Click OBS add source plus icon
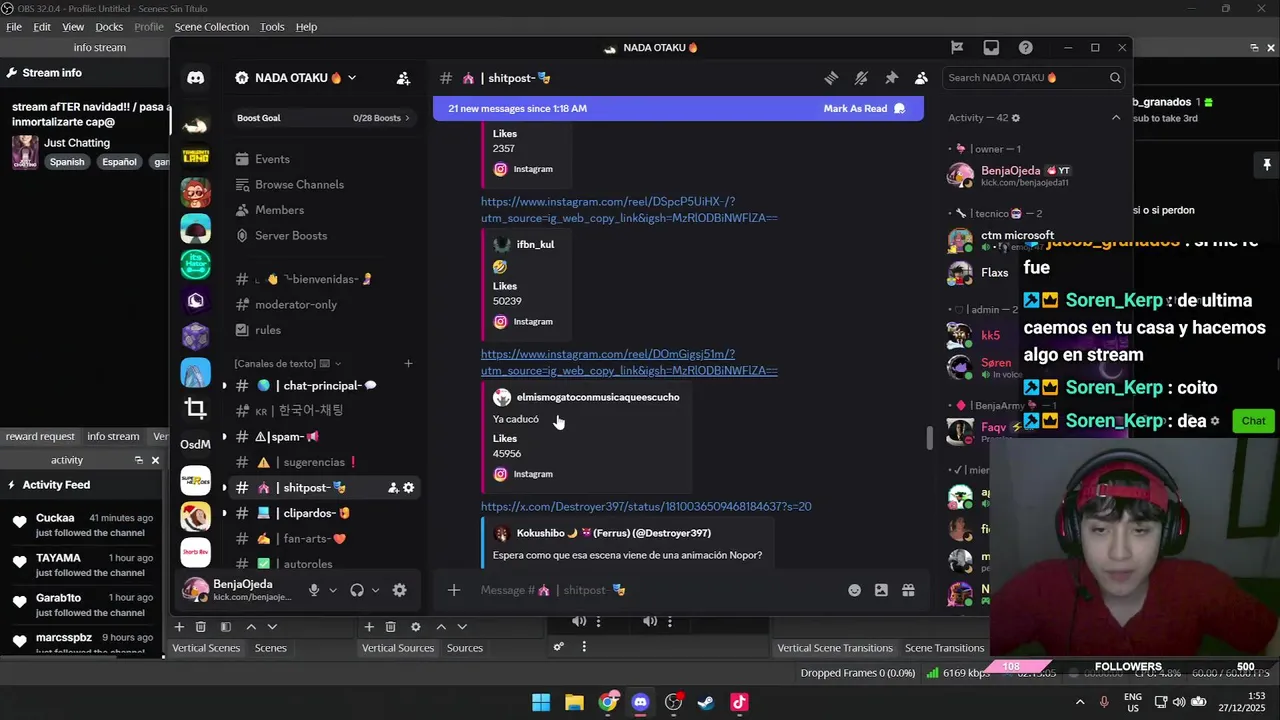Viewport: 1280px width, 720px height. 369,627
